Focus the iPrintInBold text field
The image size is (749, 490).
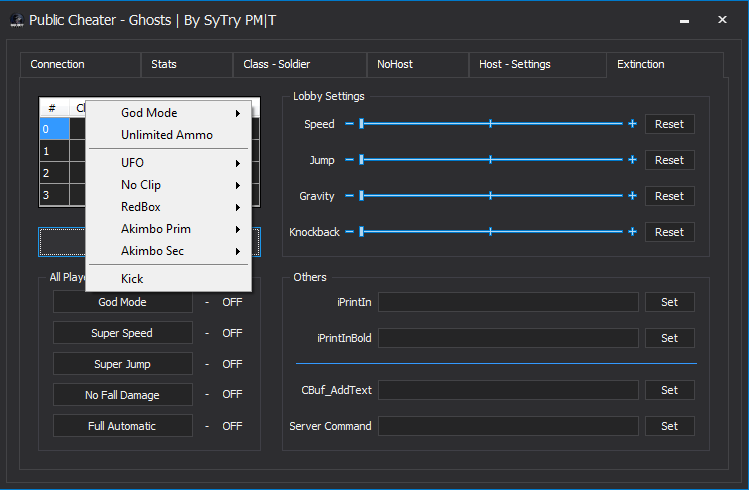coord(508,338)
